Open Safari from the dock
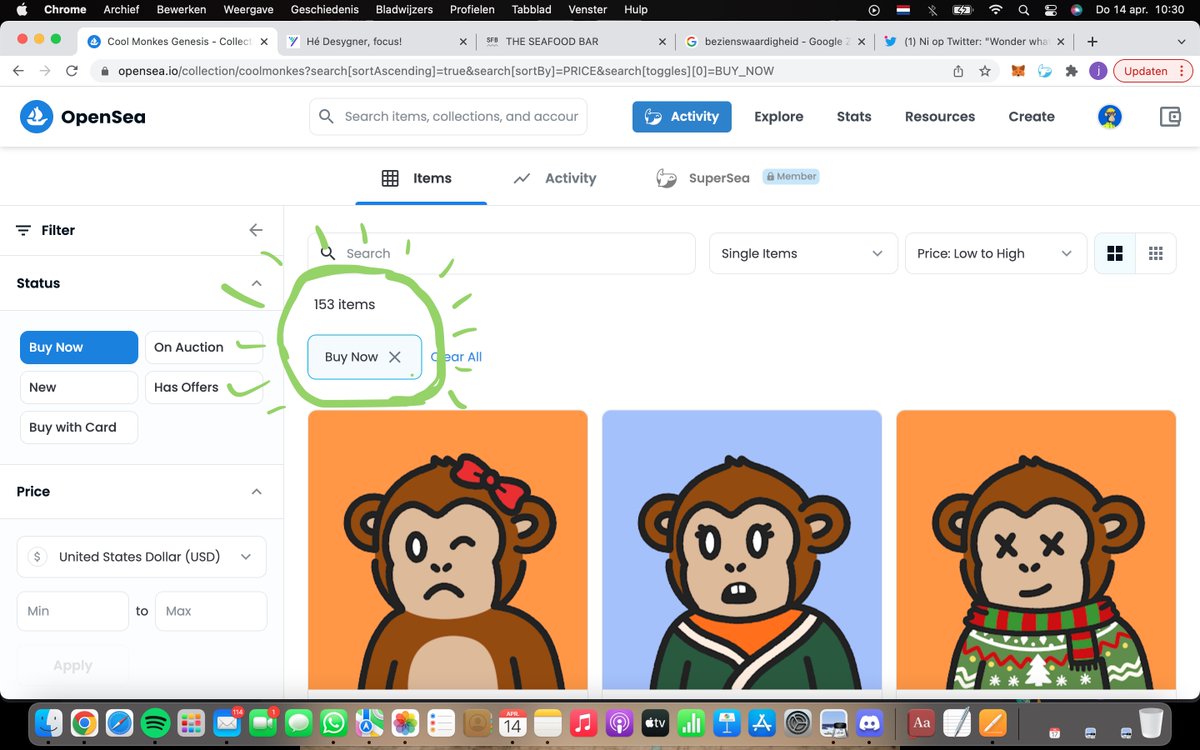 click(x=119, y=722)
